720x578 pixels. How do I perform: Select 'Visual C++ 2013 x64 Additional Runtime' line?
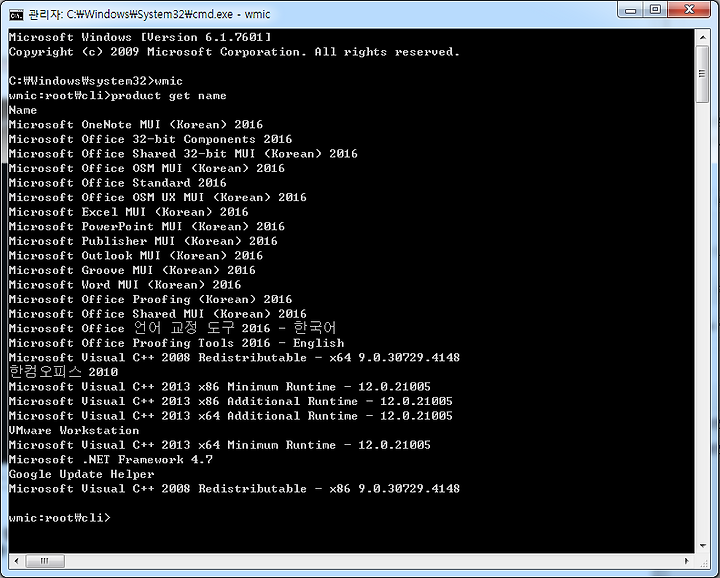click(231, 416)
